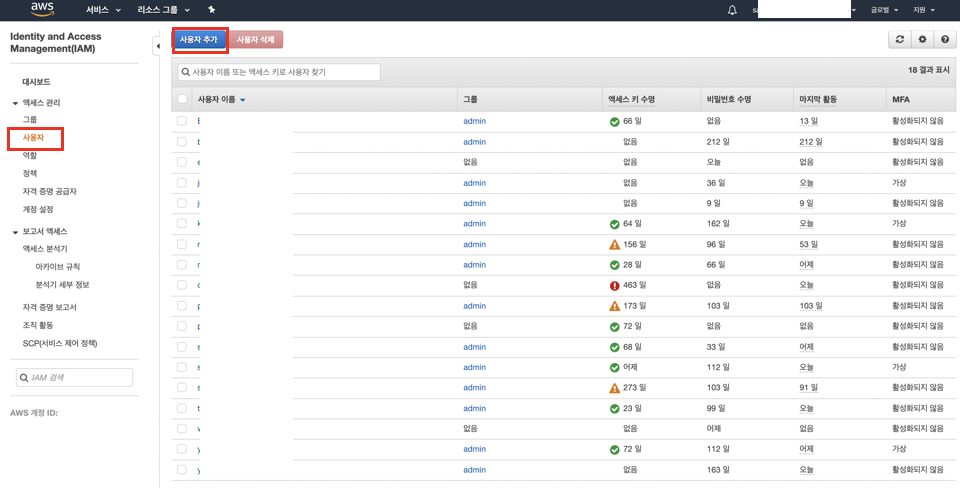Click the 53 일 last activity cell
Viewport: 960px width, 488px height.
tap(808, 244)
